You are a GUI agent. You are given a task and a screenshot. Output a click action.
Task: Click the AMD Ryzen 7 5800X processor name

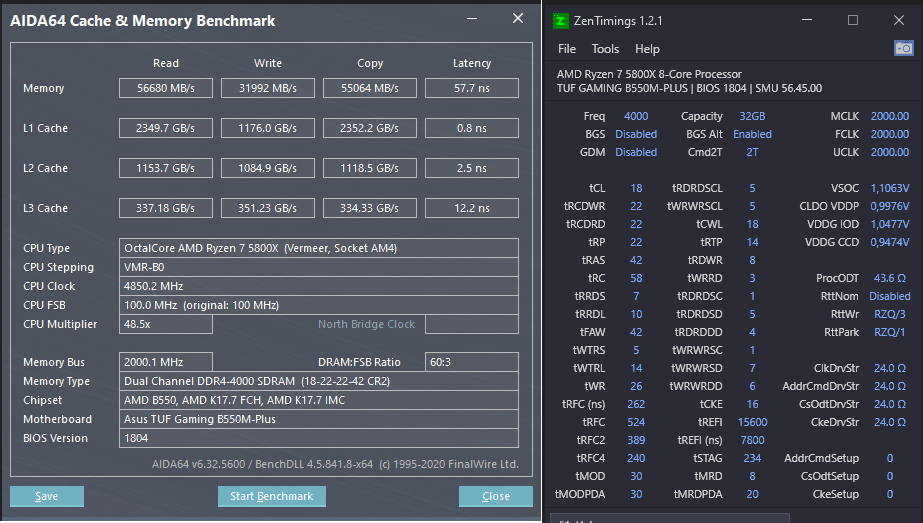649,74
